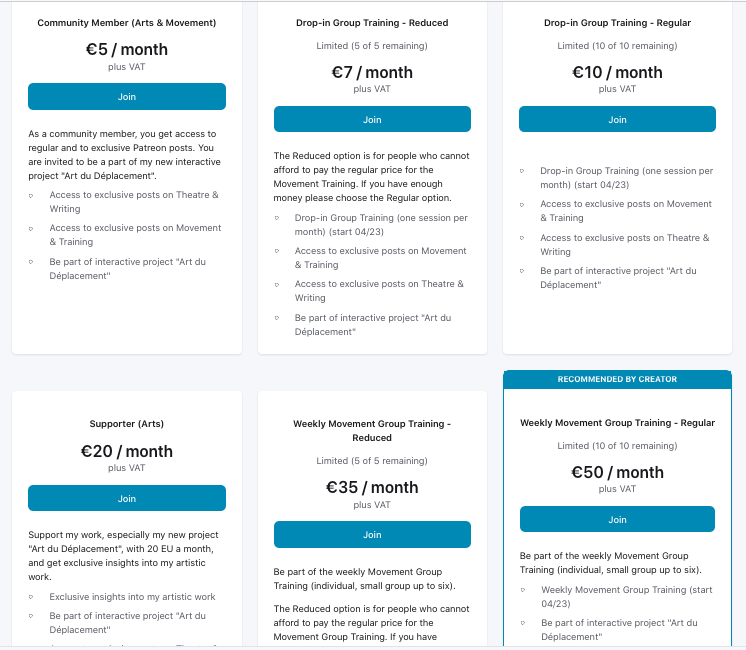Join Drop-in Group Training Regular tier
Screen dimensions: 746x650
617,120
